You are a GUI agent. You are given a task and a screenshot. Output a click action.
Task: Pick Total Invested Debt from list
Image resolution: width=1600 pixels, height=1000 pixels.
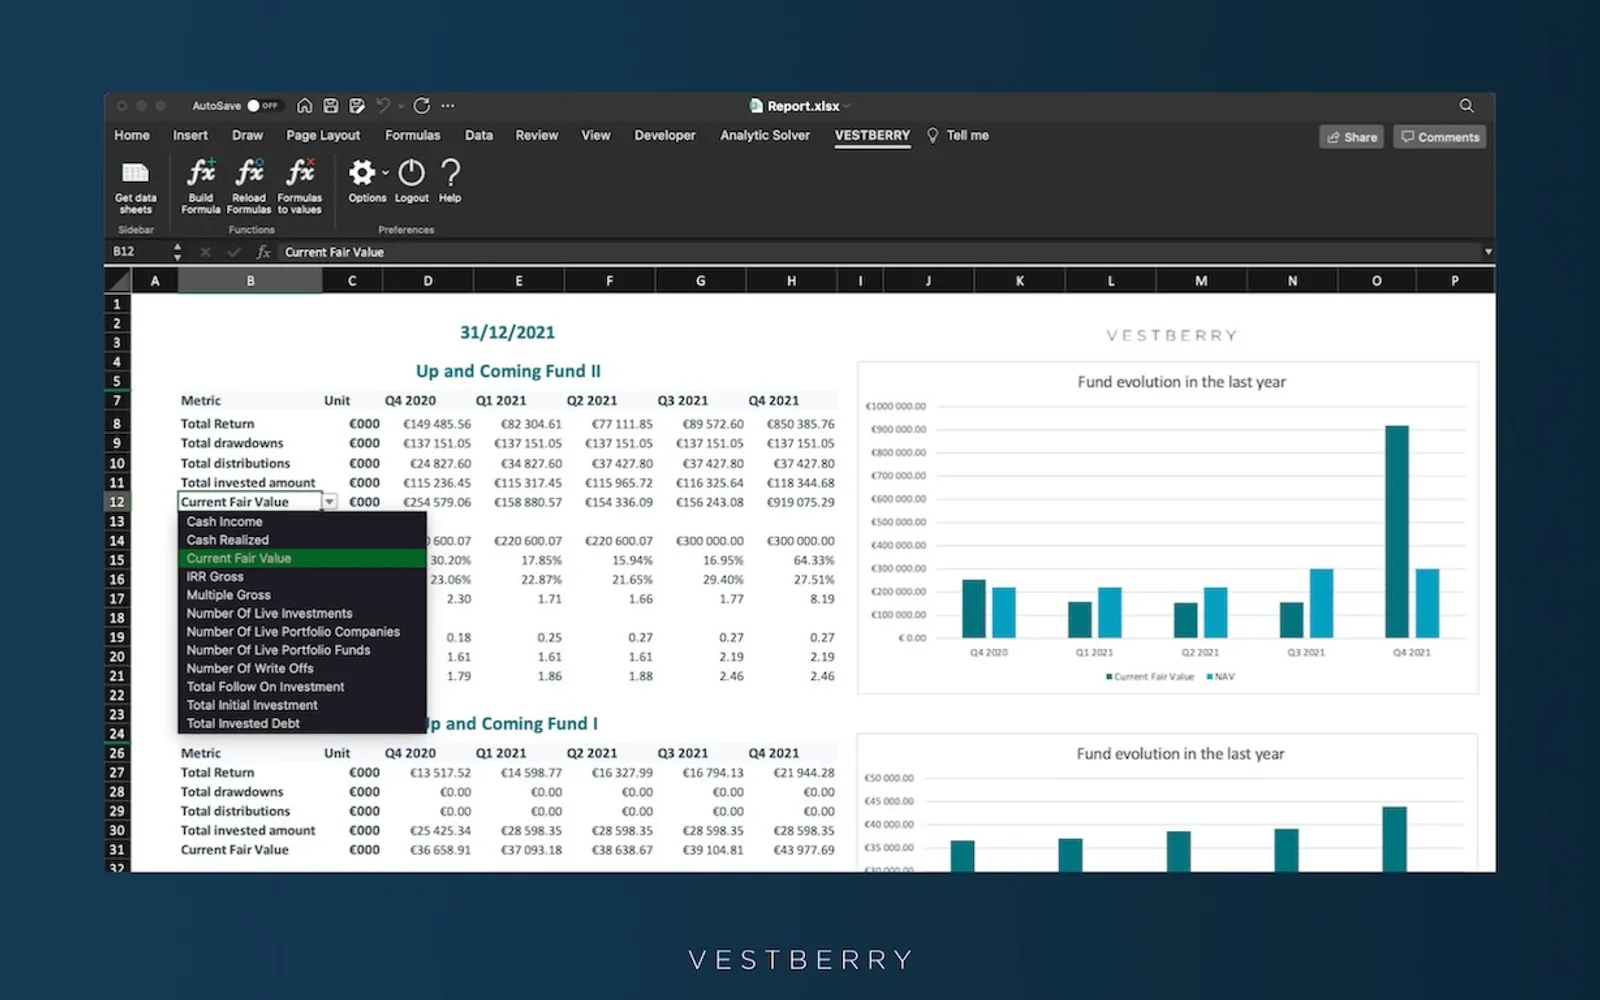302,723
